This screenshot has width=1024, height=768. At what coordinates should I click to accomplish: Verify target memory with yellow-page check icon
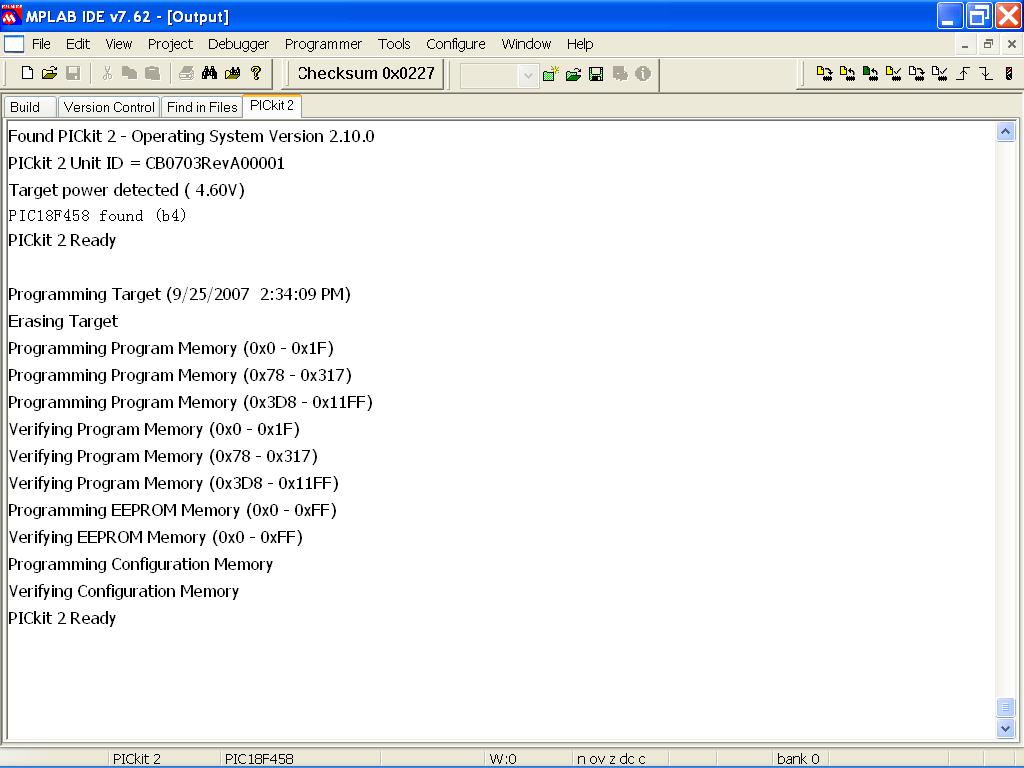893,74
